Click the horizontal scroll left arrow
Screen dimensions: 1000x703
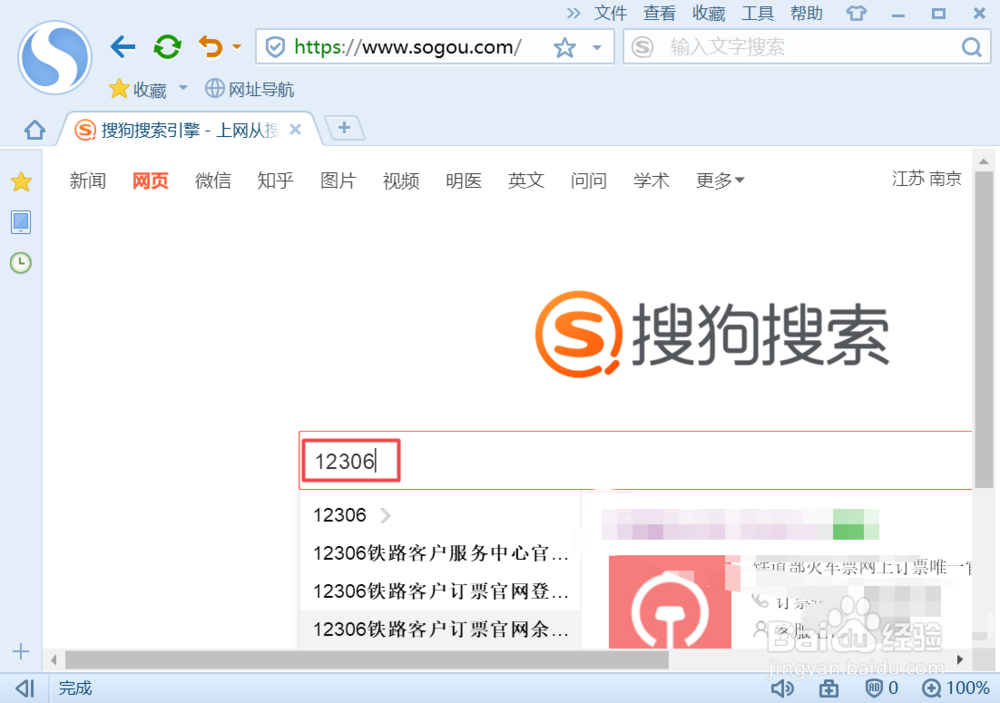[x=54, y=660]
